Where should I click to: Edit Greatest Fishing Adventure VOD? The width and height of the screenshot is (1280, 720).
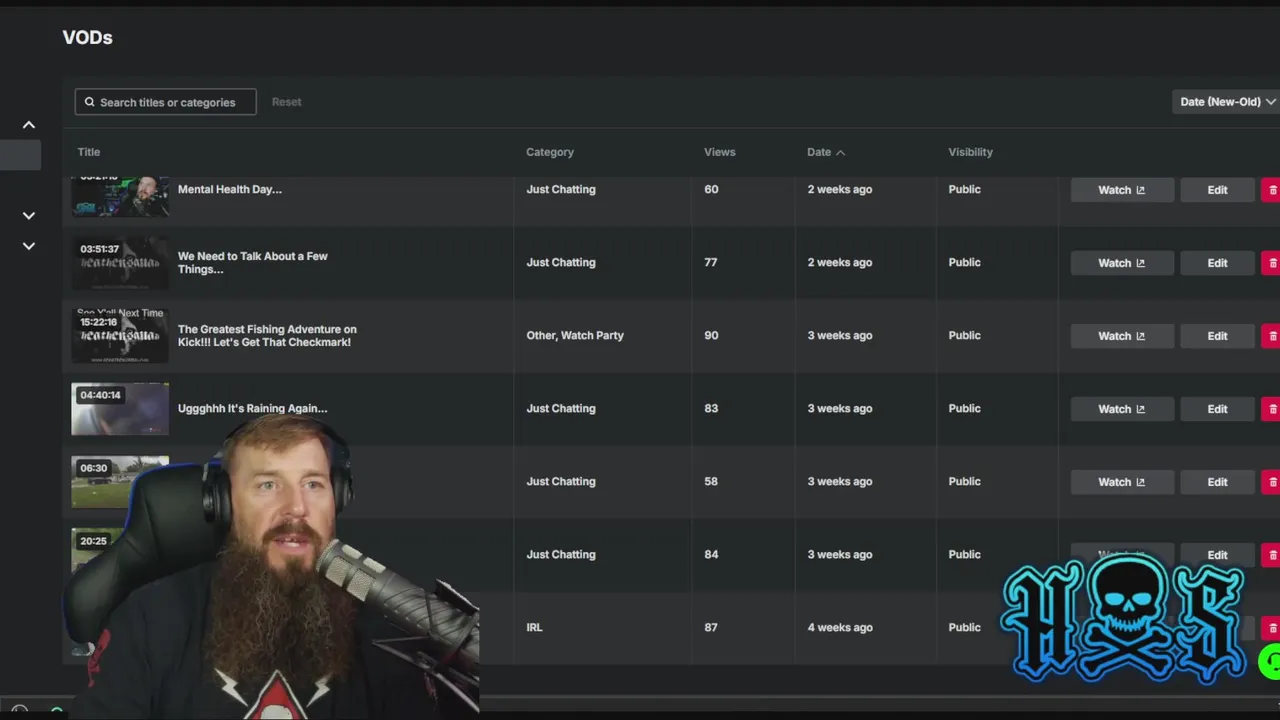pos(1217,336)
